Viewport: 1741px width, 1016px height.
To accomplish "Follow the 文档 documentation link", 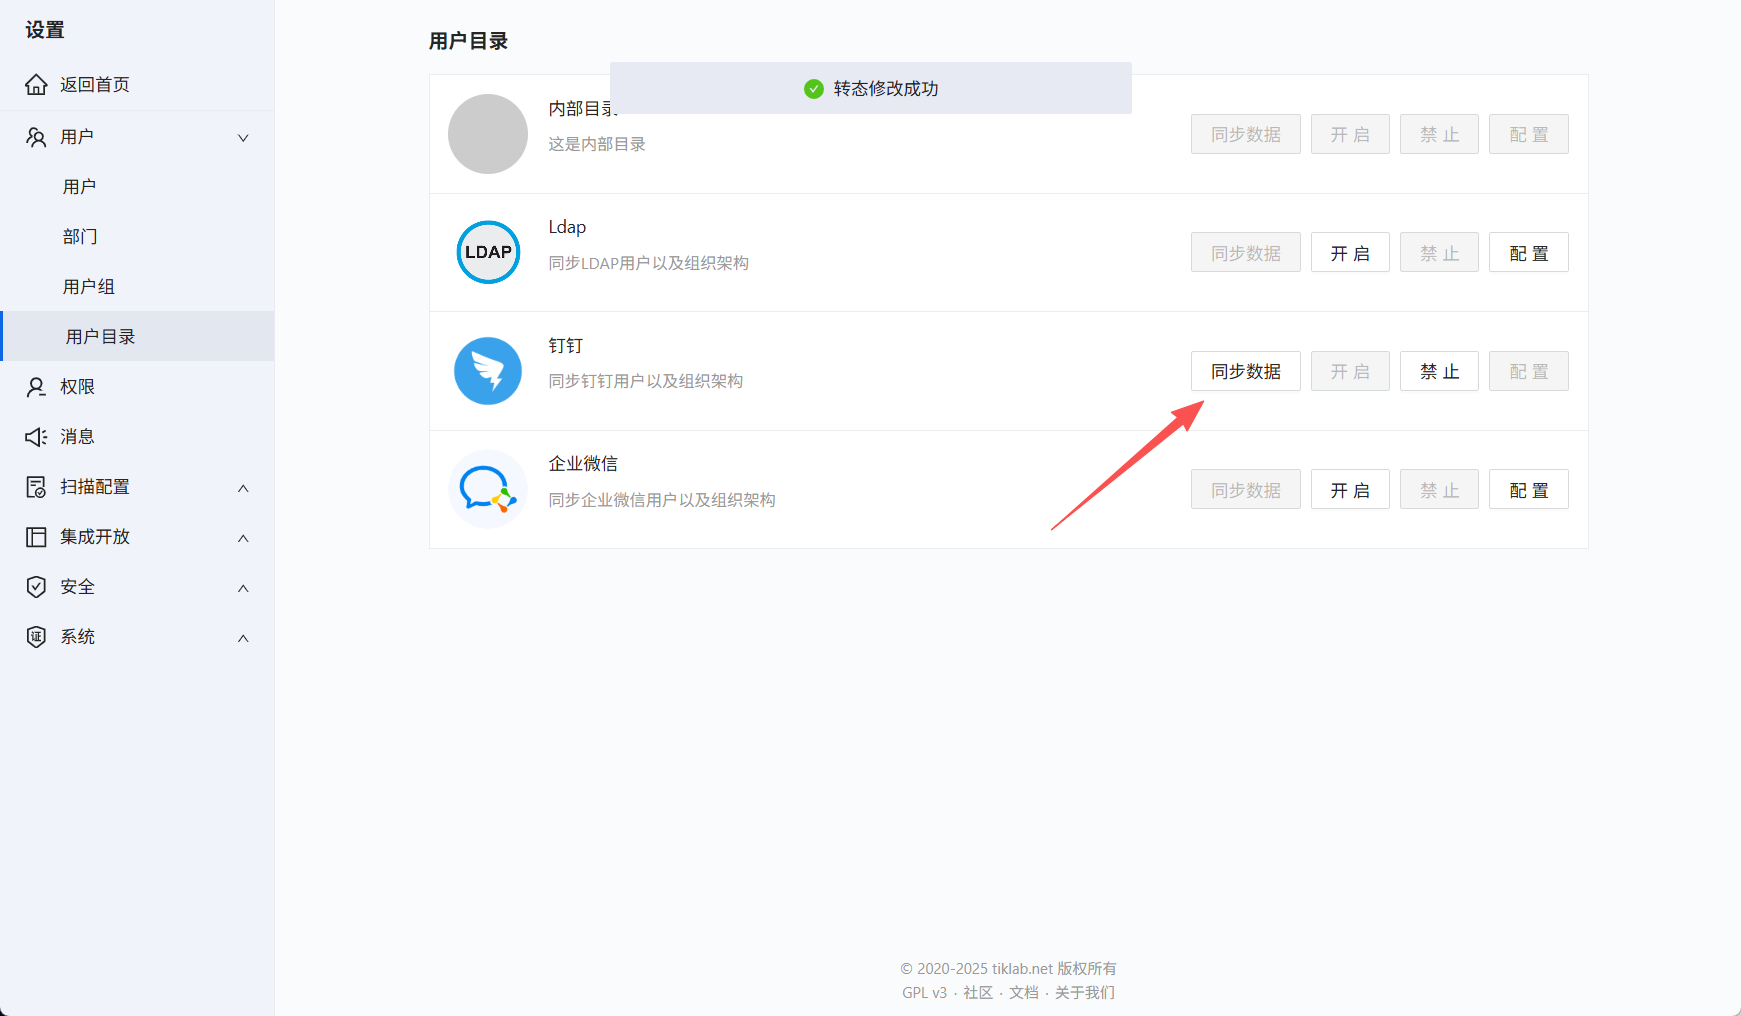I will pos(1022,992).
